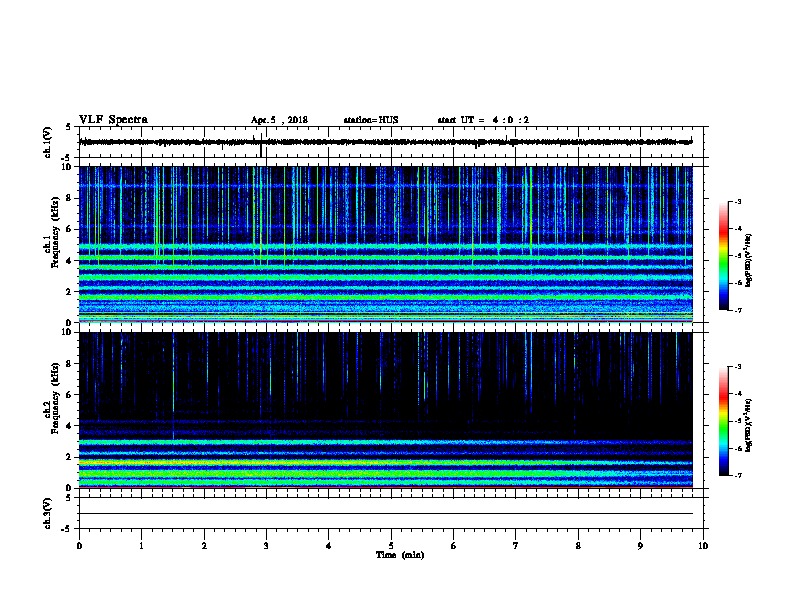Select the "Time (min)" axis label
Screen dimensions: 792x612
400,555
